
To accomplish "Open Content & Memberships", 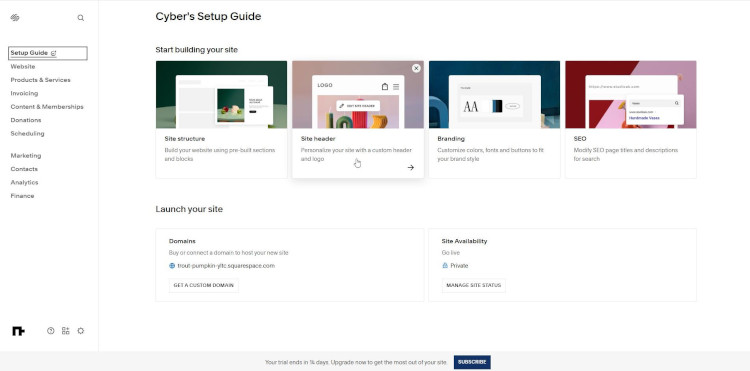I will [47, 107].
